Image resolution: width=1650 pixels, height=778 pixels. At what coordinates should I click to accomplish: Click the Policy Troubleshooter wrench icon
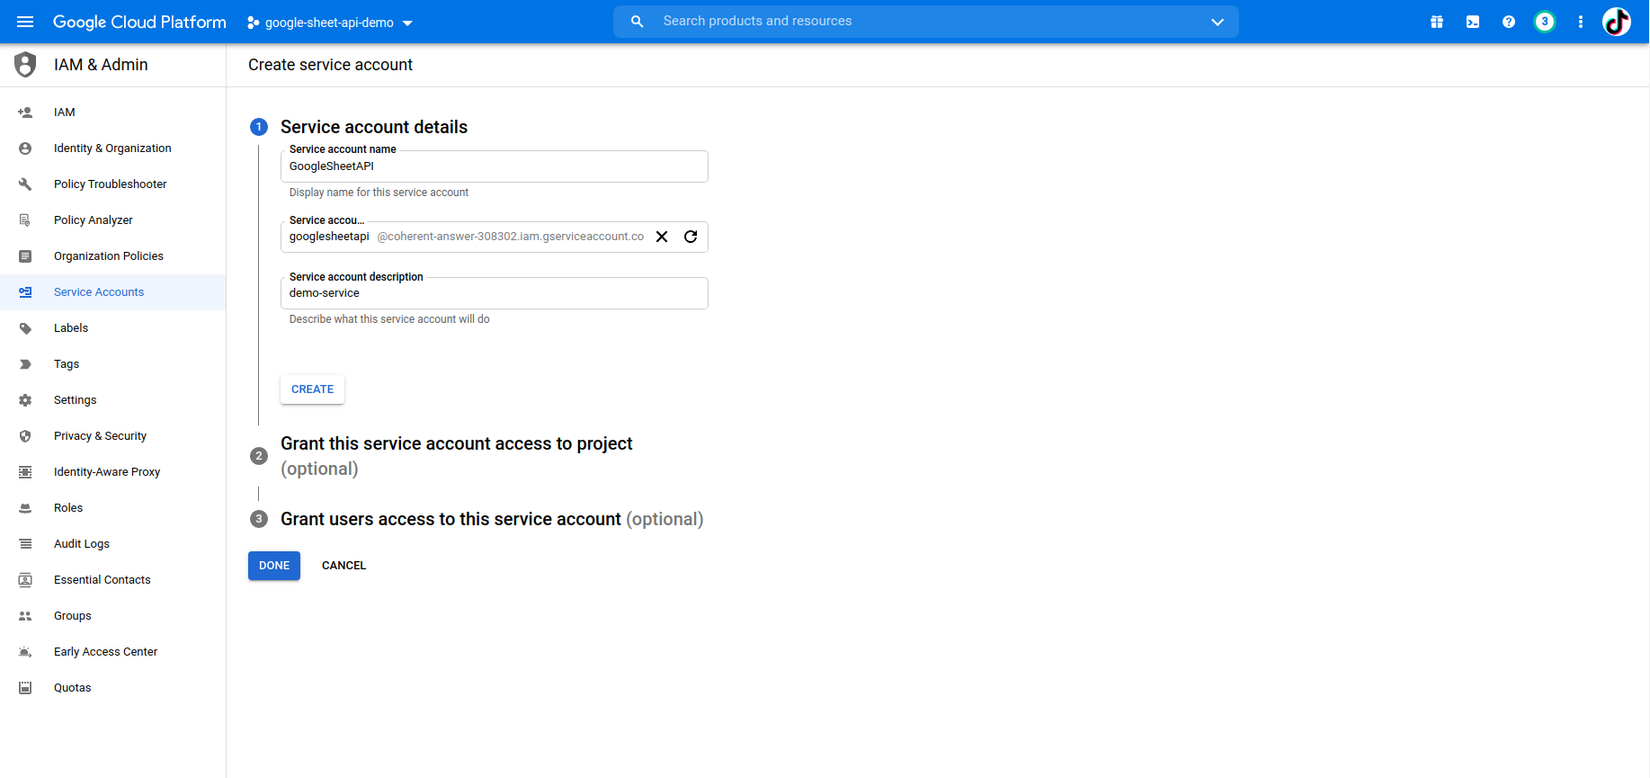tap(25, 184)
